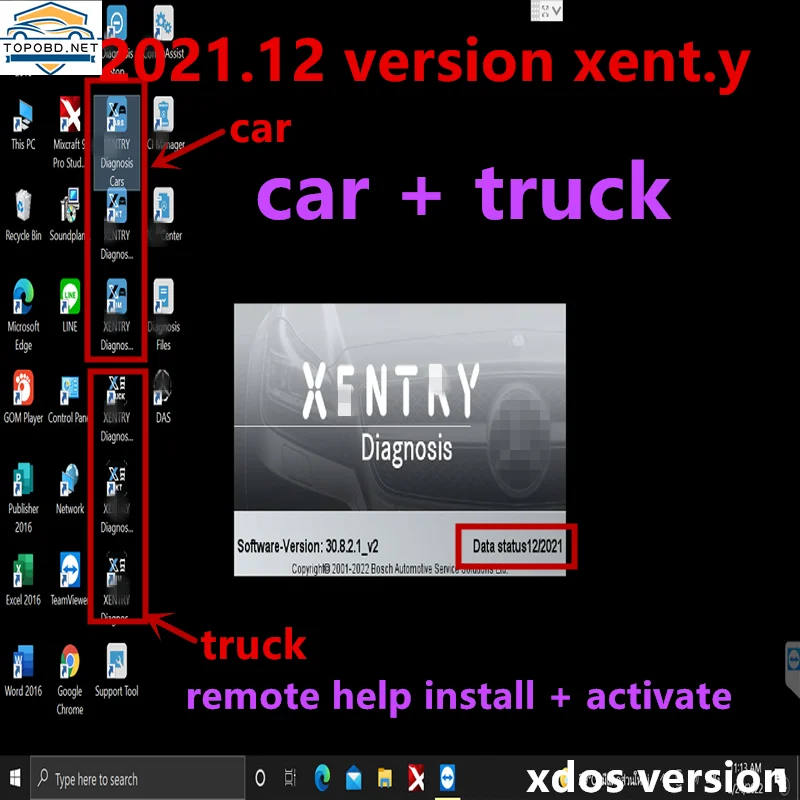Select the Excel 2016 icon
This screenshot has width=800, height=800.
23,580
